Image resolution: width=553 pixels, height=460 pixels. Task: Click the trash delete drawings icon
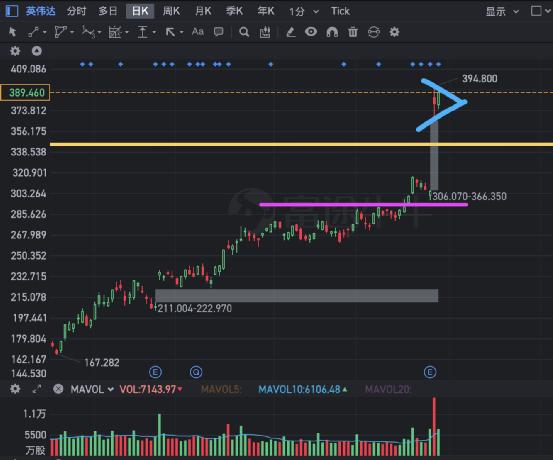pyautogui.click(x=353, y=32)
